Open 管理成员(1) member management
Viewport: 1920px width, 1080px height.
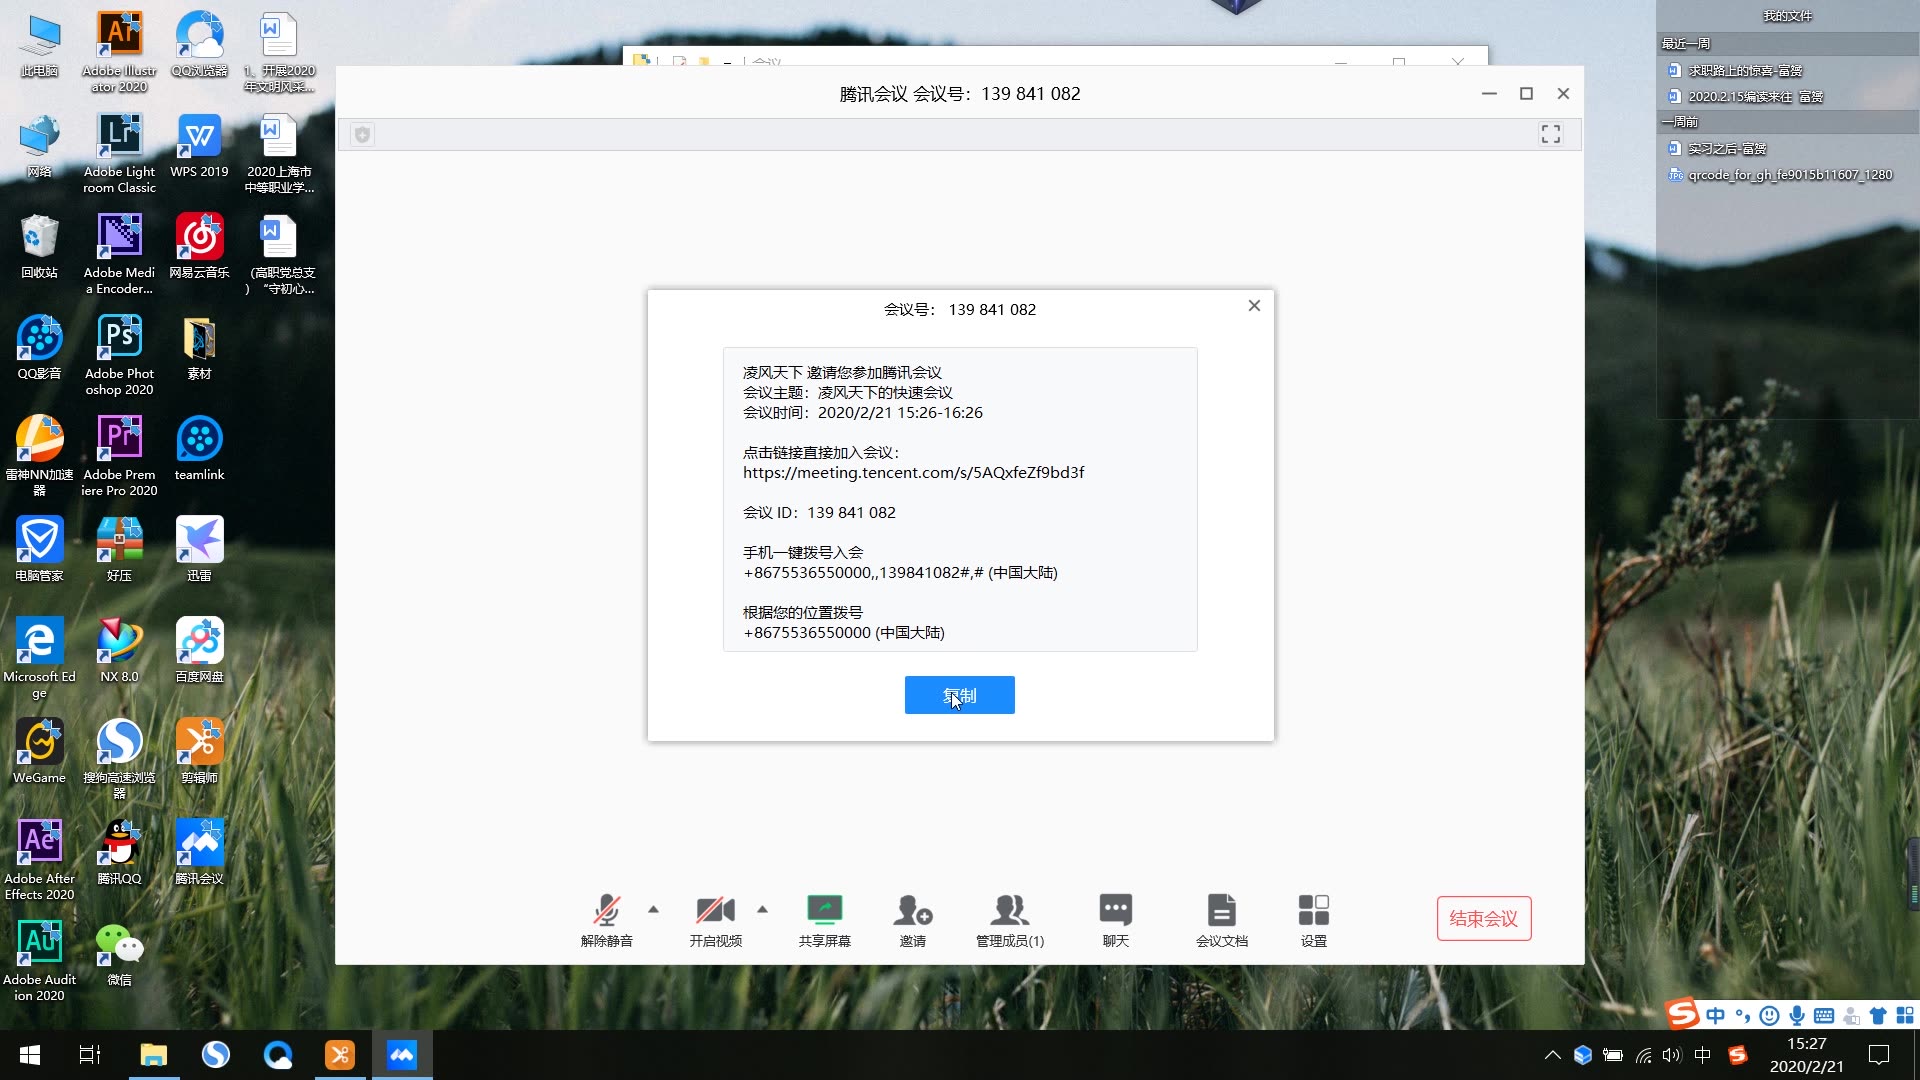(1010, 920)
